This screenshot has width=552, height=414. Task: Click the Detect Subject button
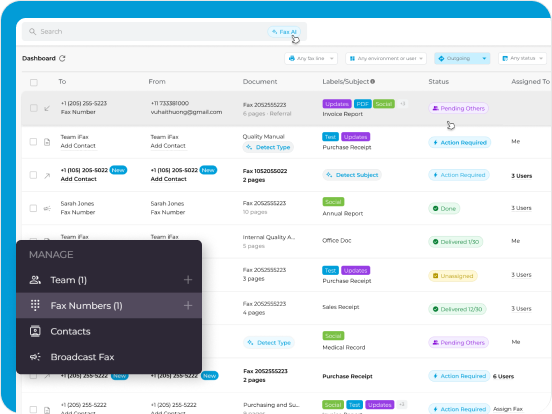[x=352, y=175]
